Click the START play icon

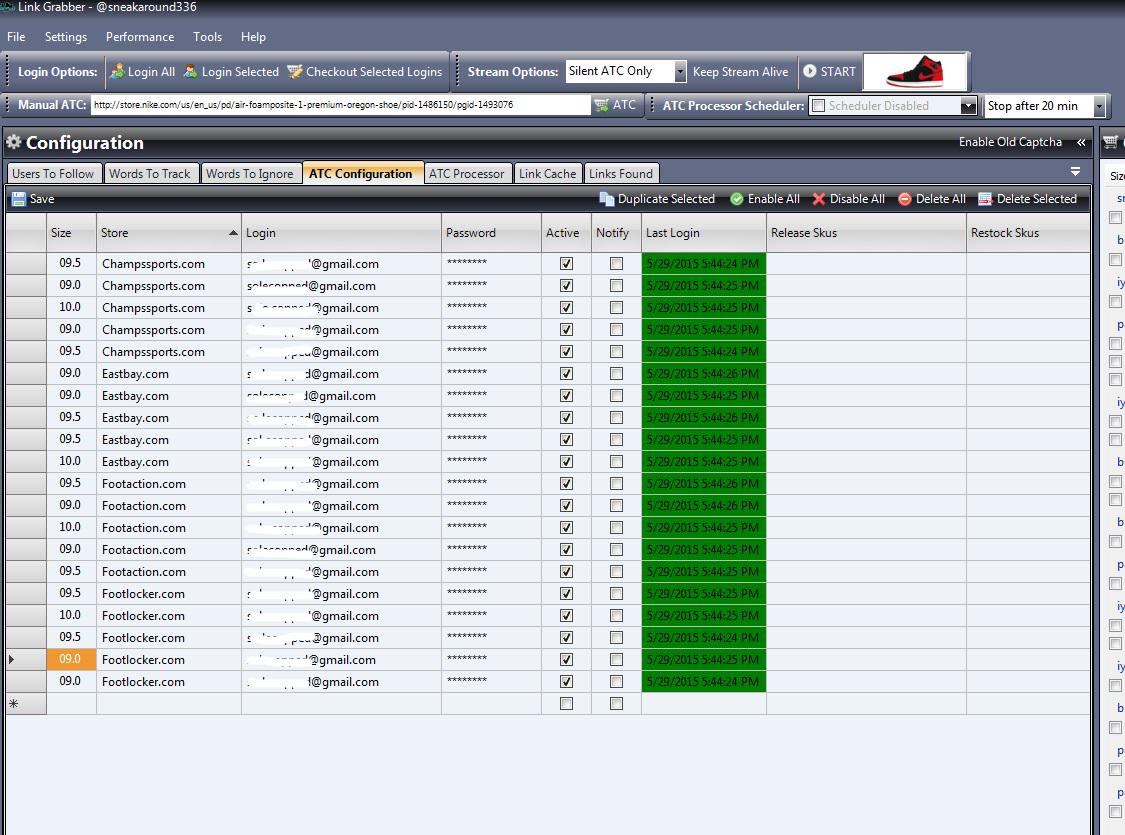pos(809,71)
